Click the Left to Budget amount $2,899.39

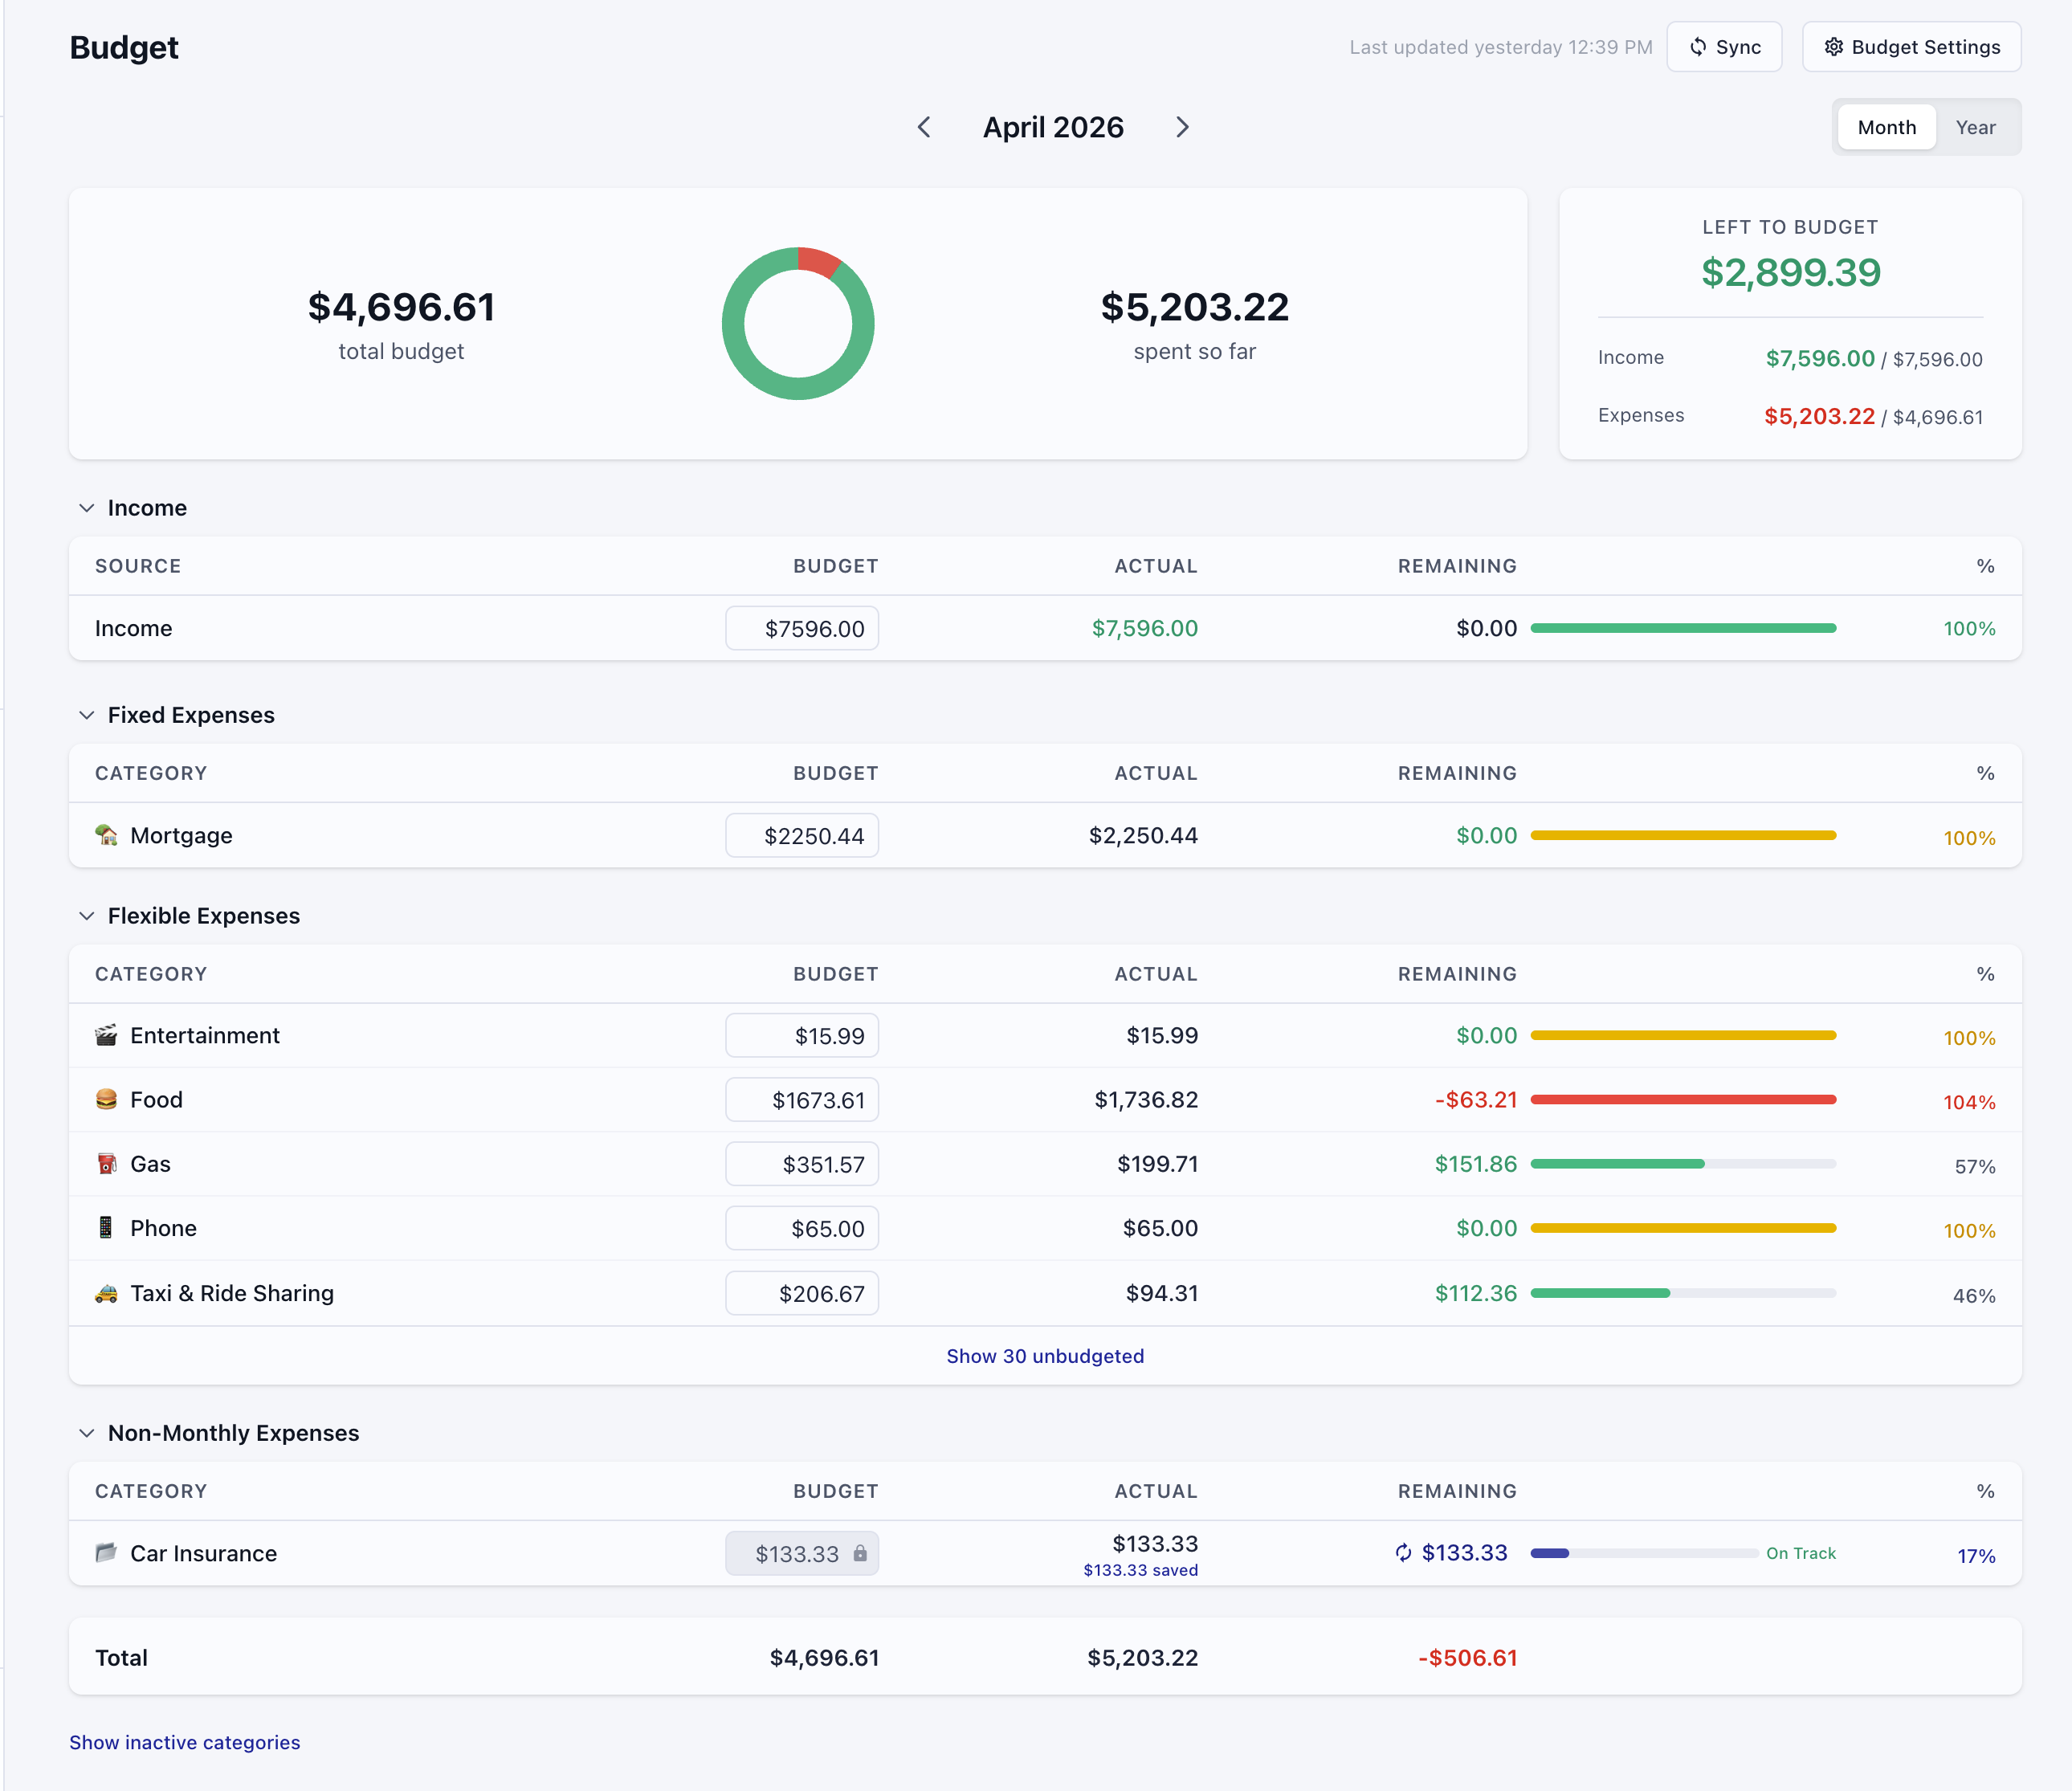pyautogui.click(x=1790, y=272)
